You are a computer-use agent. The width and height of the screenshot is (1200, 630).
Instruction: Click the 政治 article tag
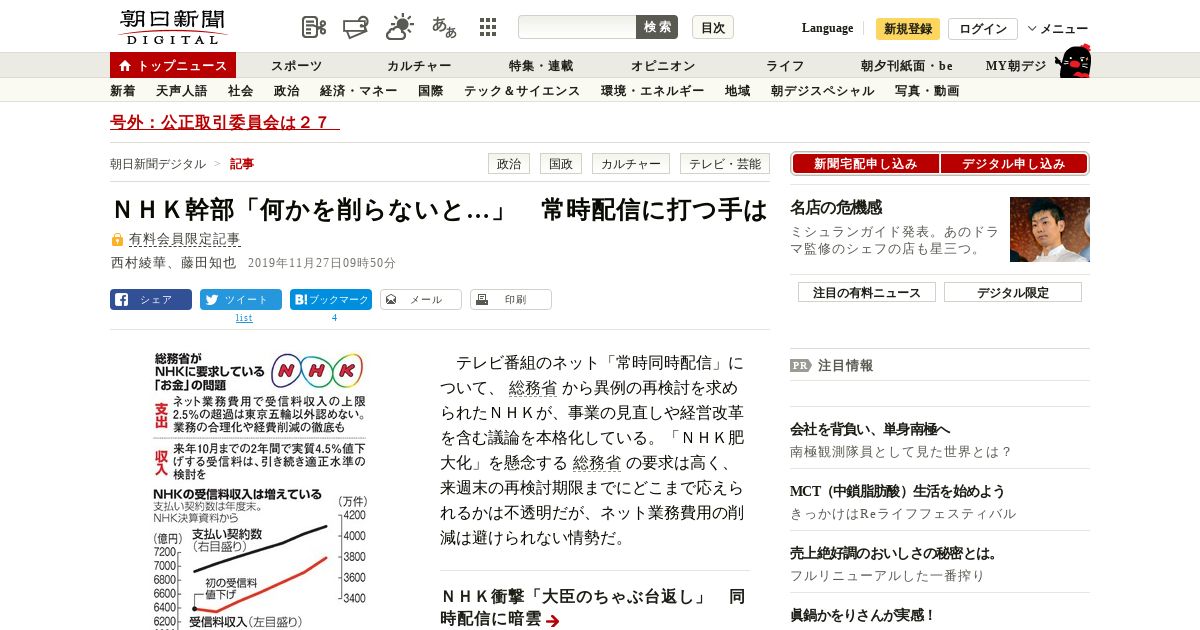point(509,164)
